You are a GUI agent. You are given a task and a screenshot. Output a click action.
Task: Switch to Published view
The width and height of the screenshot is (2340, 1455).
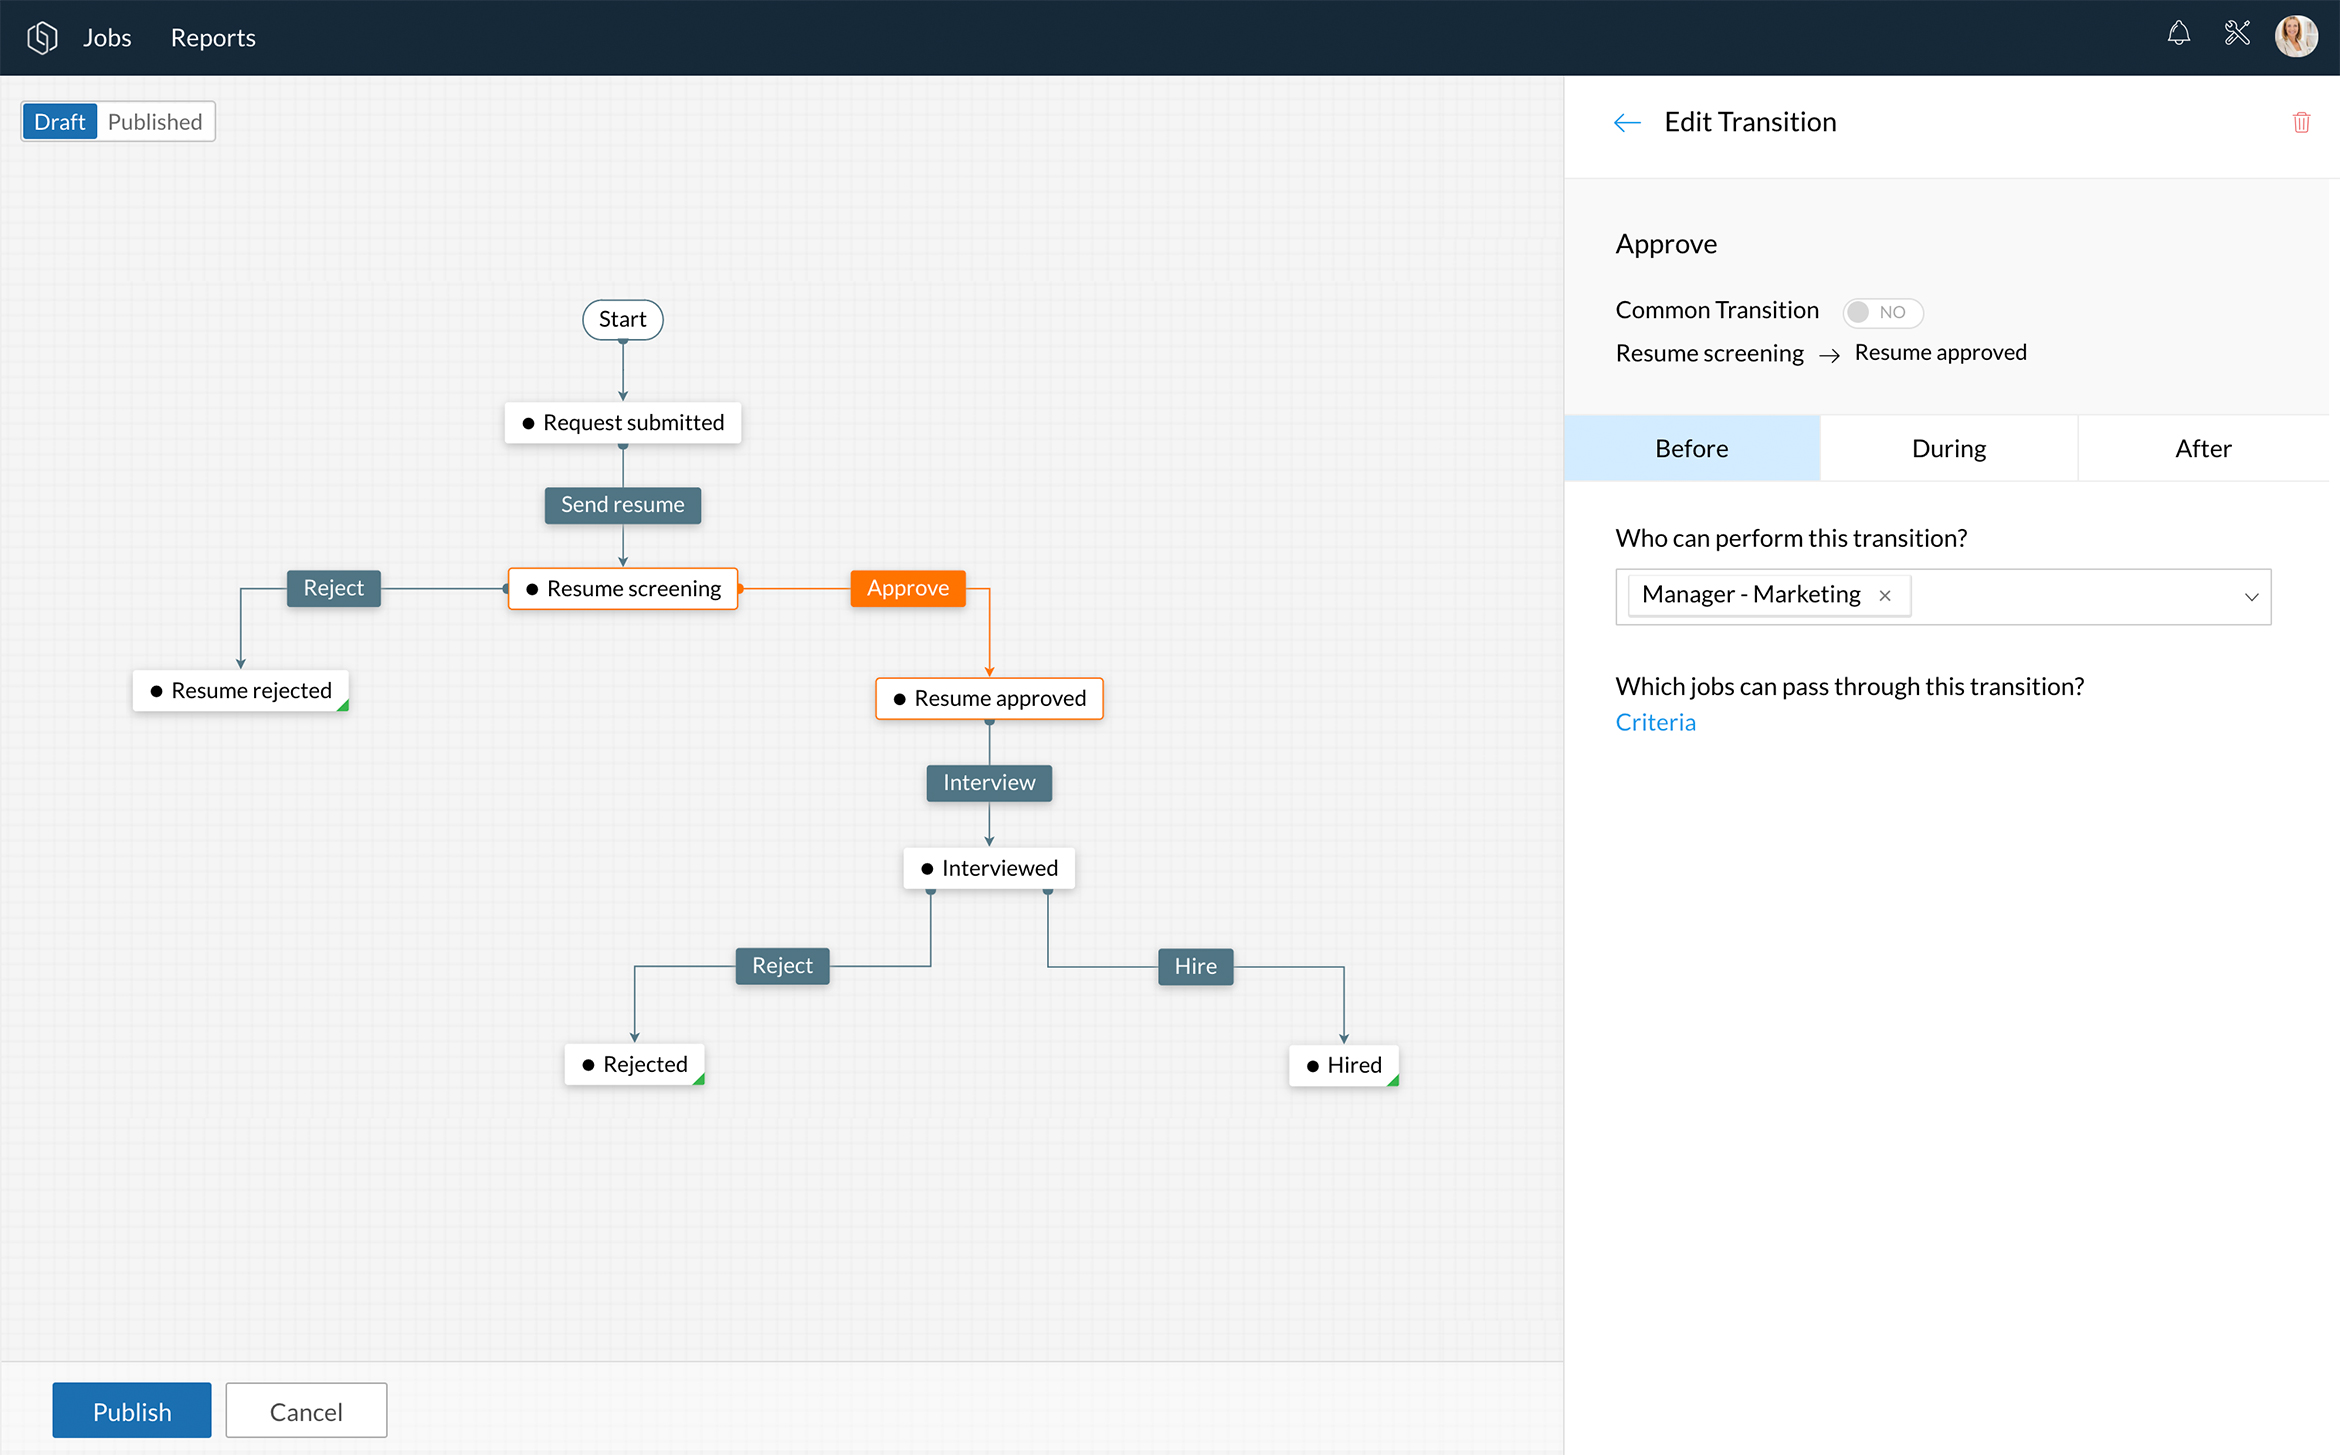(155, 122)
